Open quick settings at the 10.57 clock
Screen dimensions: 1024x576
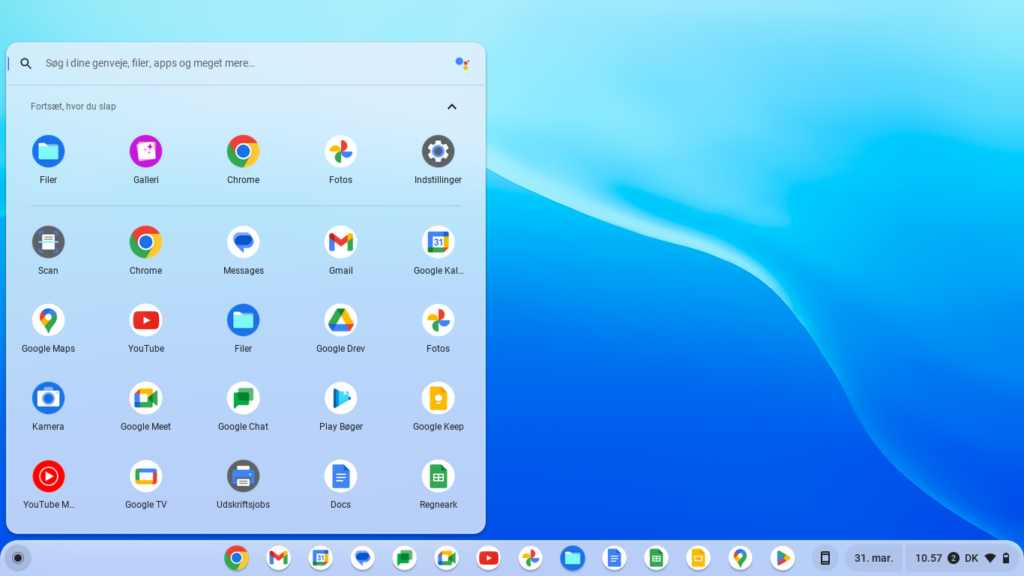point(928,558)
